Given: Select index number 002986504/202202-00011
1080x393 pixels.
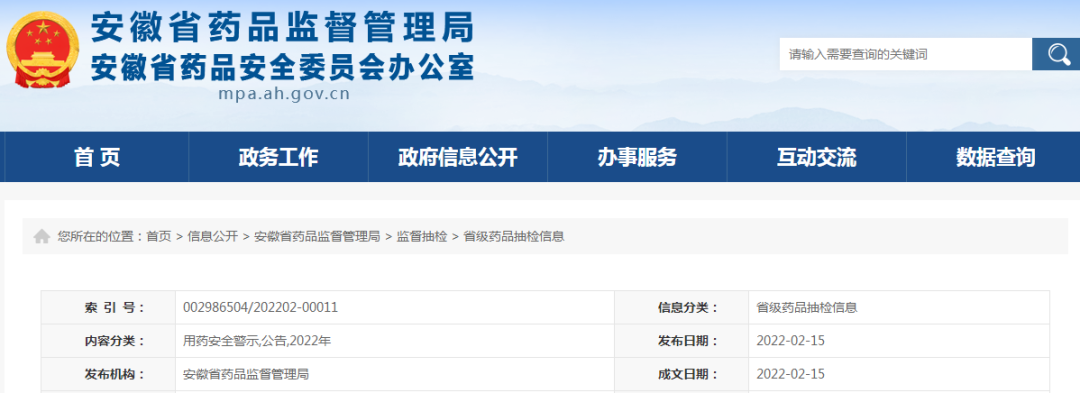Looking at the screenshot, I should click(260, 308).
